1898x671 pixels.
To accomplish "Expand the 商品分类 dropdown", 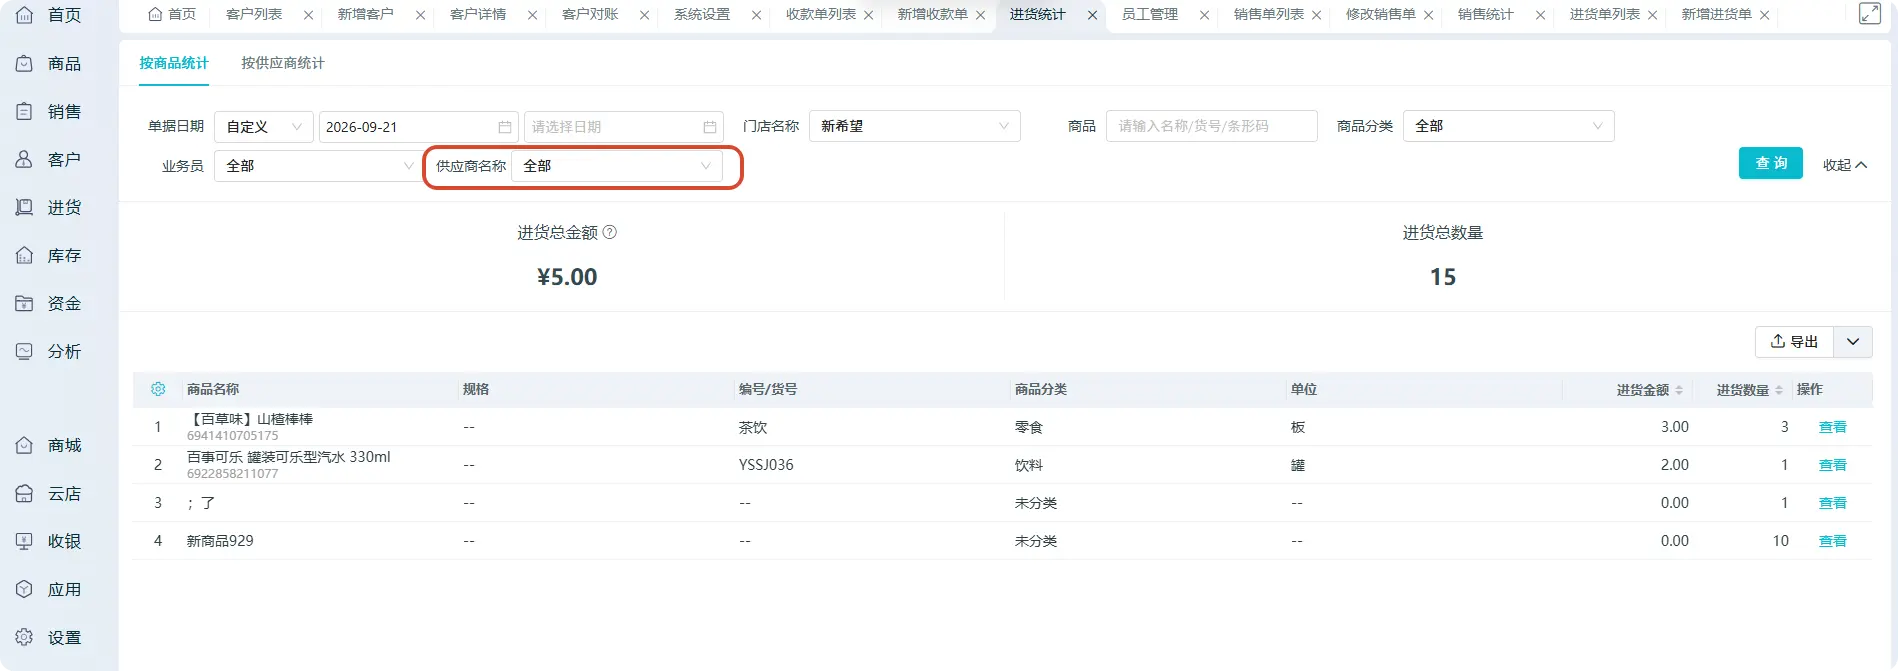I will coord(1509,126).
